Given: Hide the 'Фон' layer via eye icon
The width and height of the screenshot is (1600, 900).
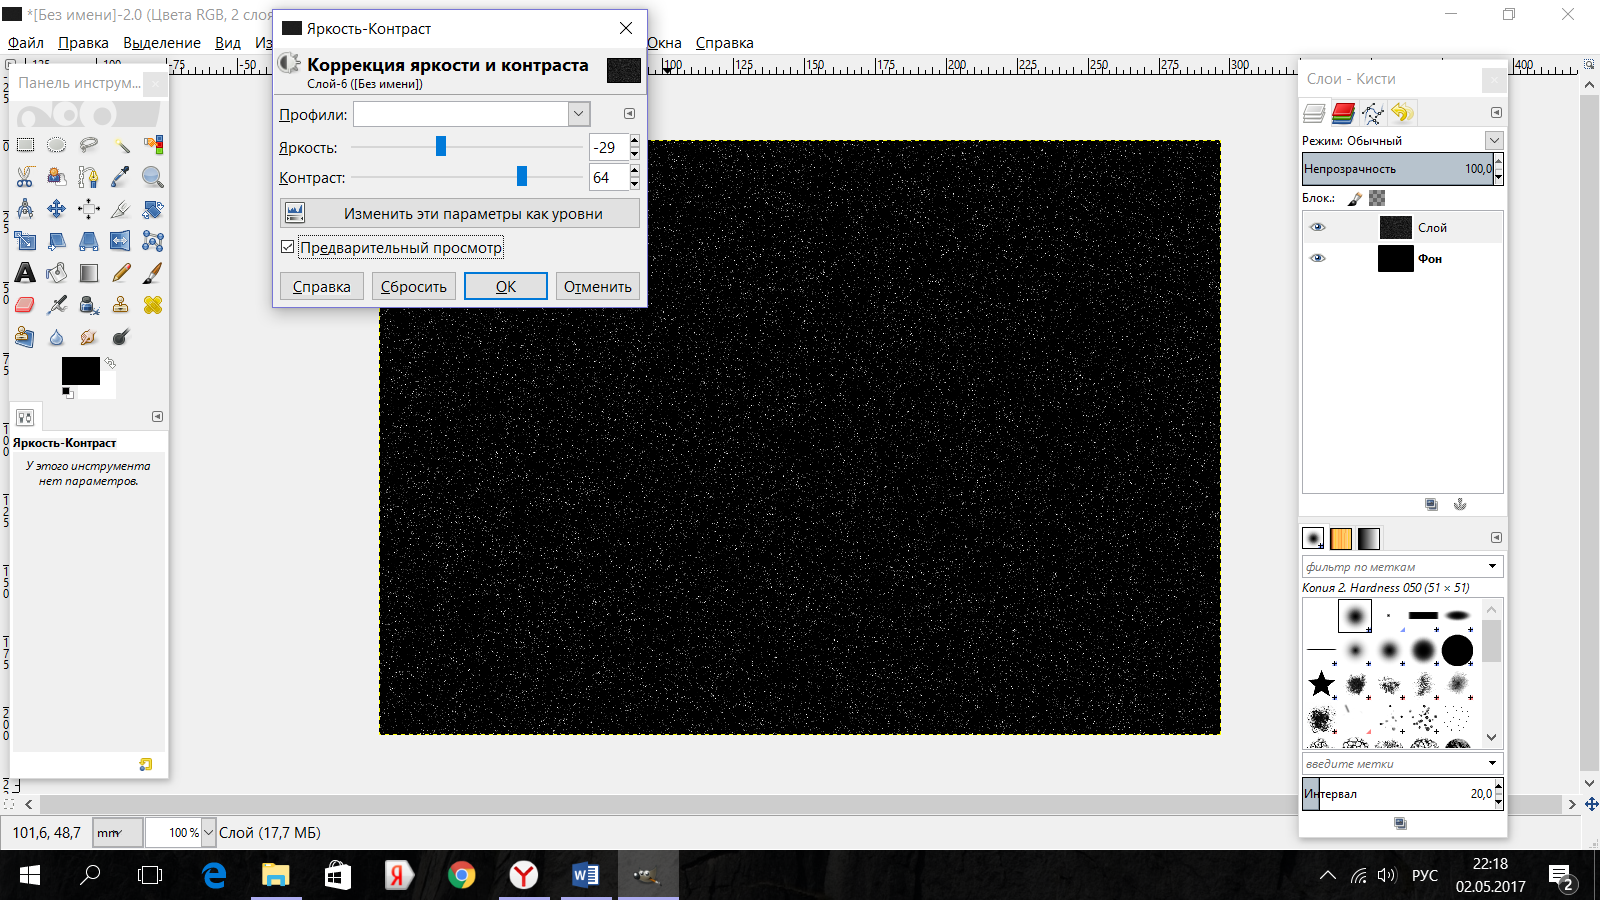Looking at the screenshot, I should tap(1318, 258).
